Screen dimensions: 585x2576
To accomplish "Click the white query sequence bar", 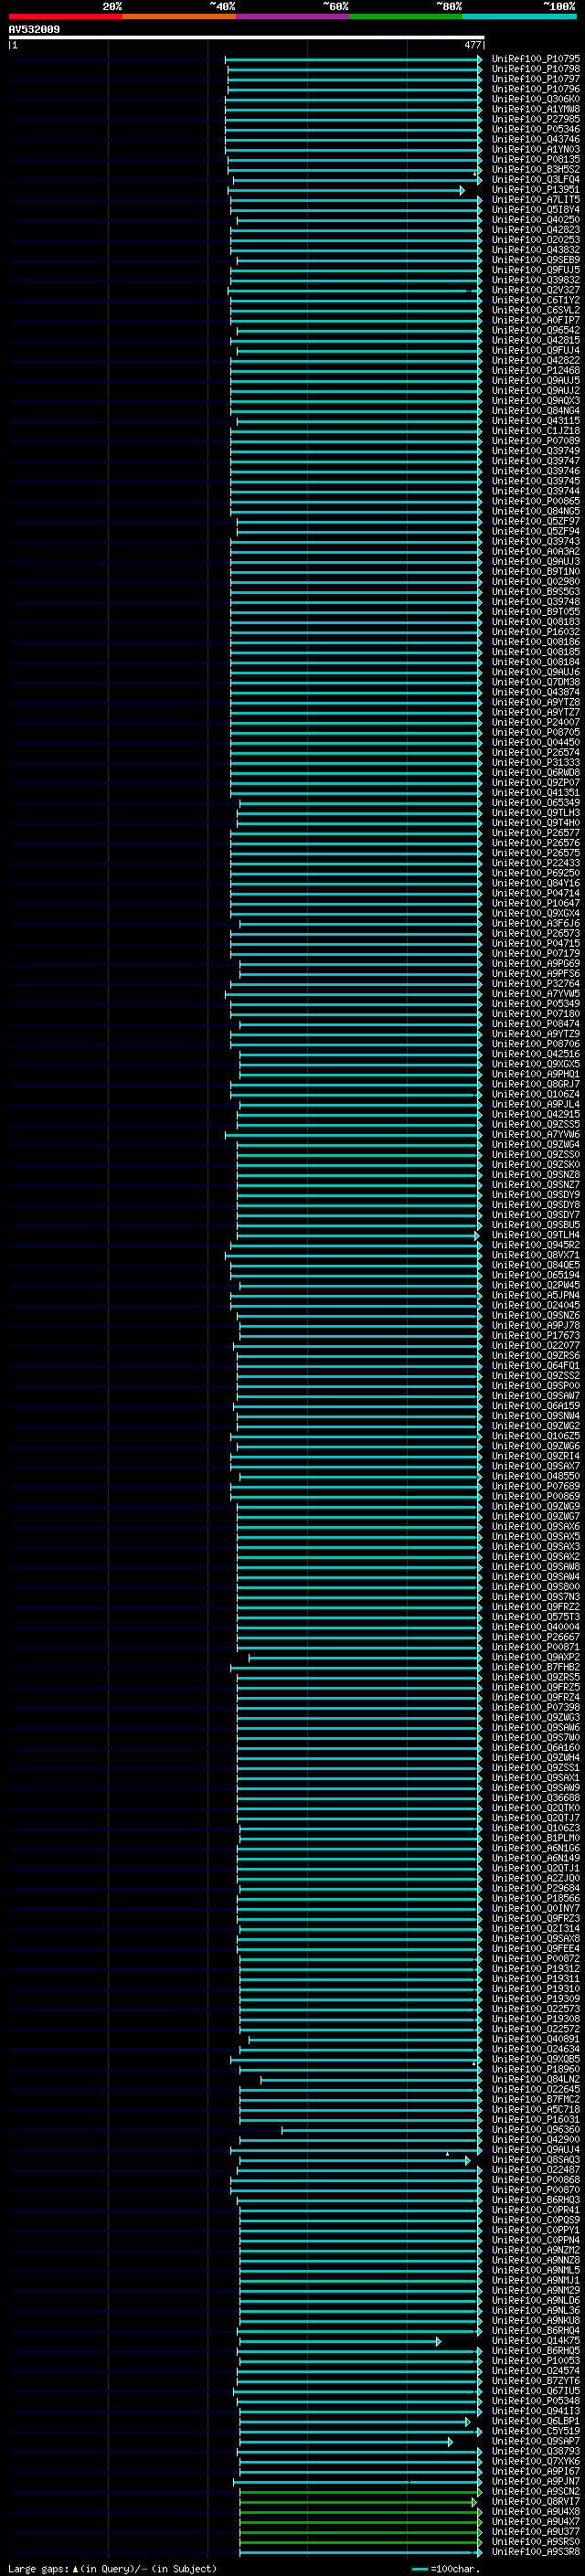I will [x=246, y=37].
